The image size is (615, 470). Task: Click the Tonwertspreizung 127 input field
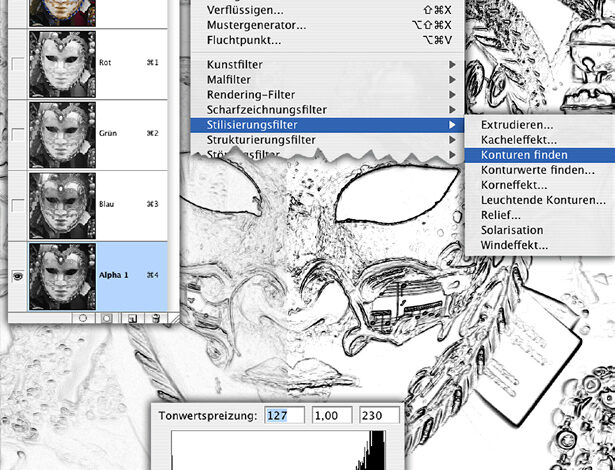pos(284,415)
